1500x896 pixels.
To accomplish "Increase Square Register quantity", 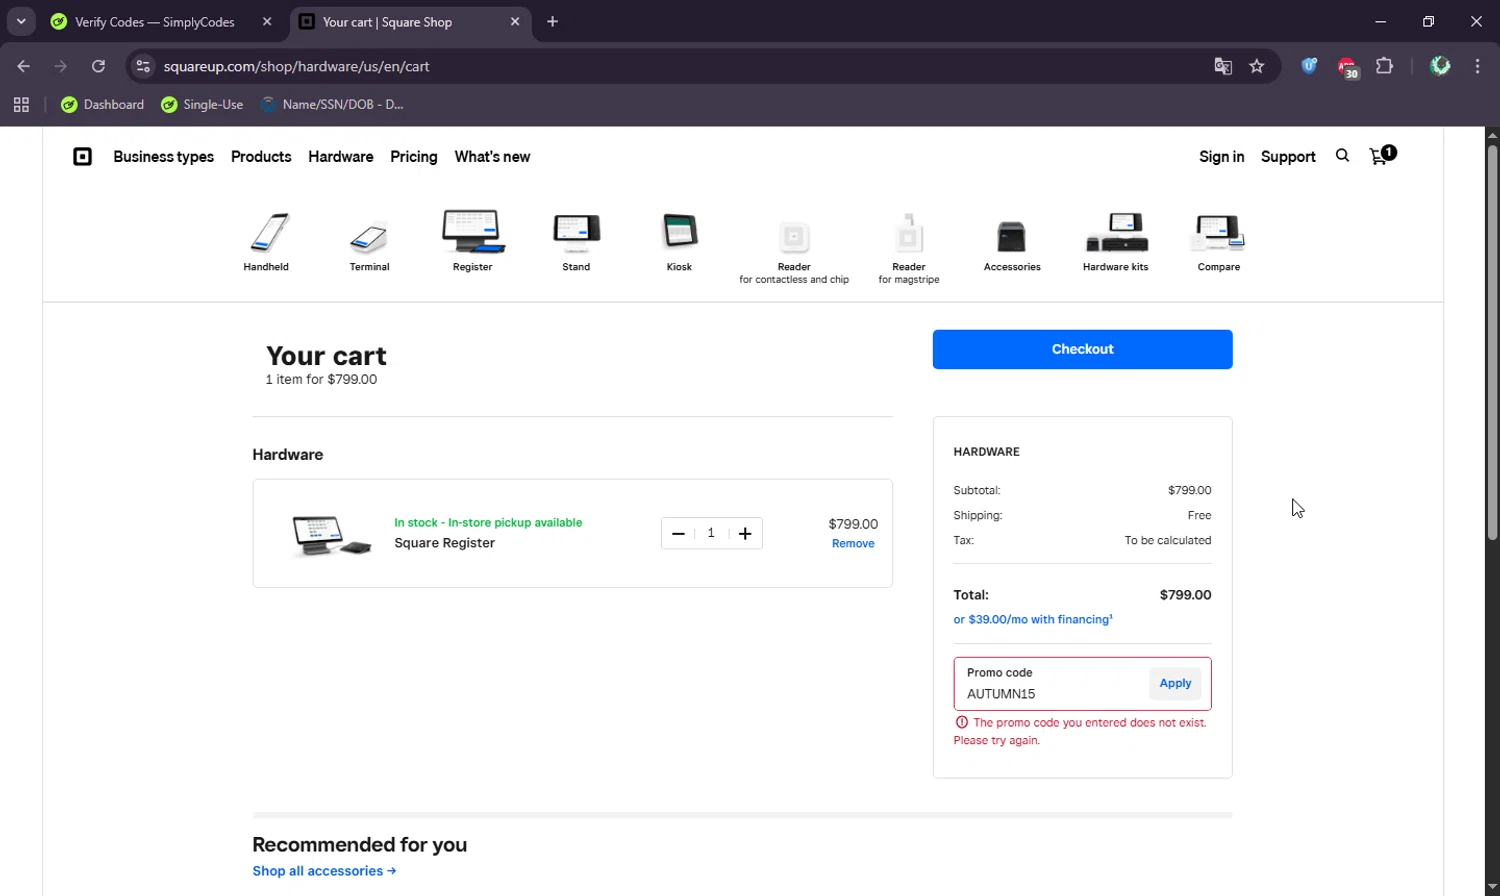I will pos(745,534).
